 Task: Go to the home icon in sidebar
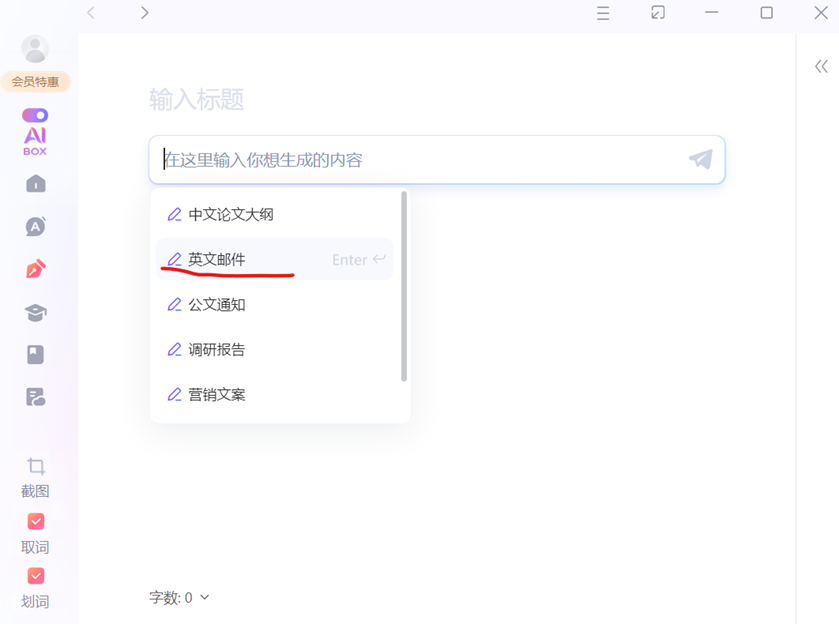[35, 184]
